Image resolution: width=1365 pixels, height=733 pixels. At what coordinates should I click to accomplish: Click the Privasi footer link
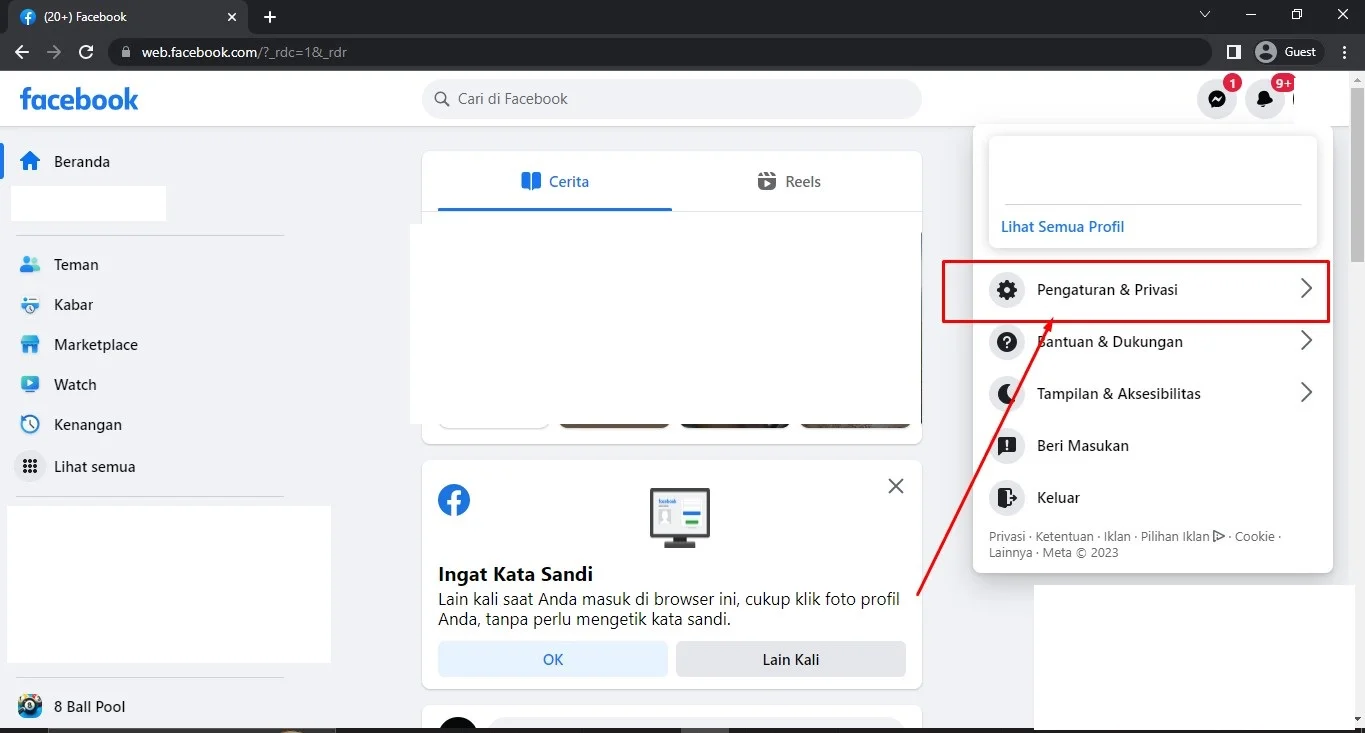click(1007, 537)
